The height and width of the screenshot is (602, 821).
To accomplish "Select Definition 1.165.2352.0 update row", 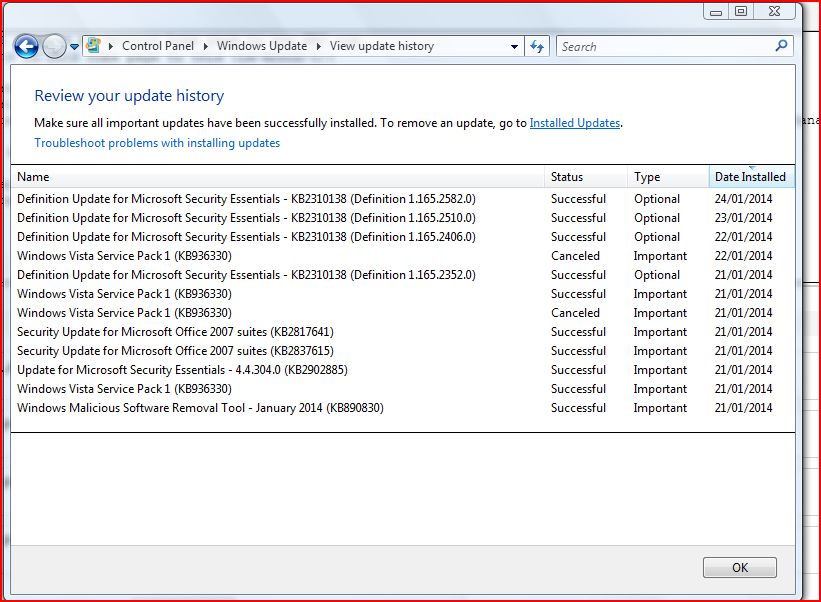I will 402,275.
